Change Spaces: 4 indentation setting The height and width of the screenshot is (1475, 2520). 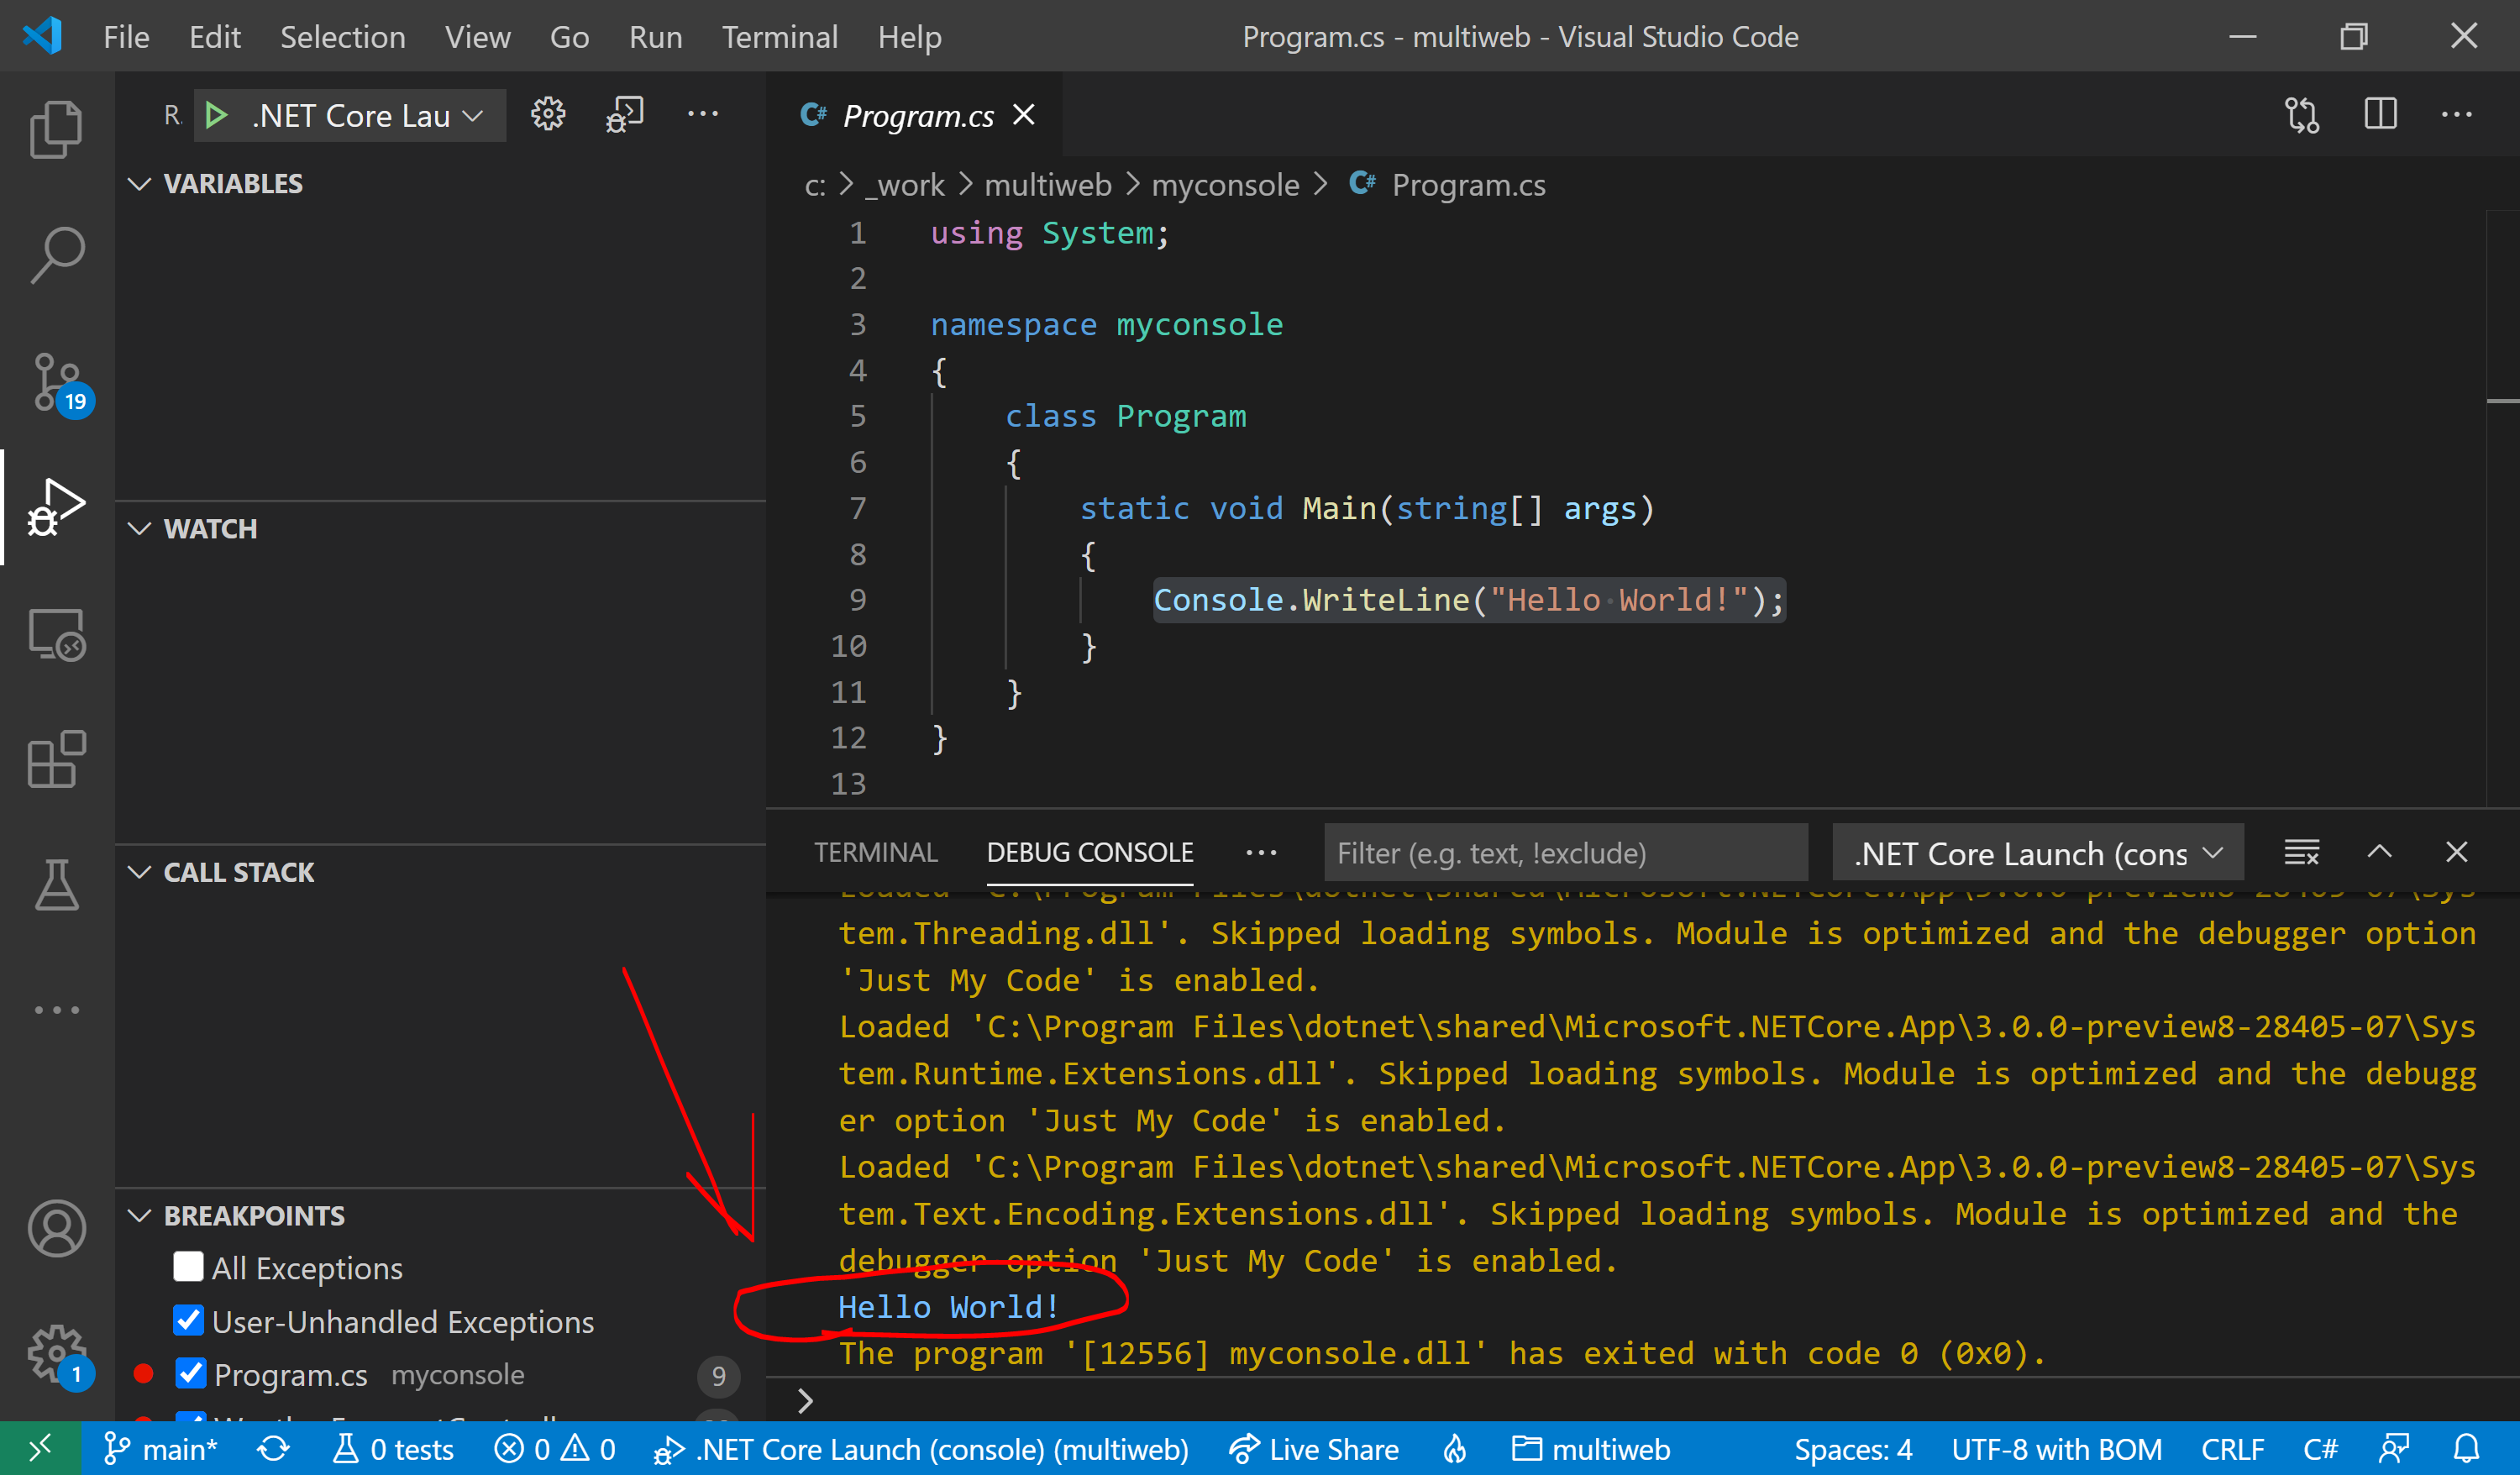(x=1852, y=1449)
